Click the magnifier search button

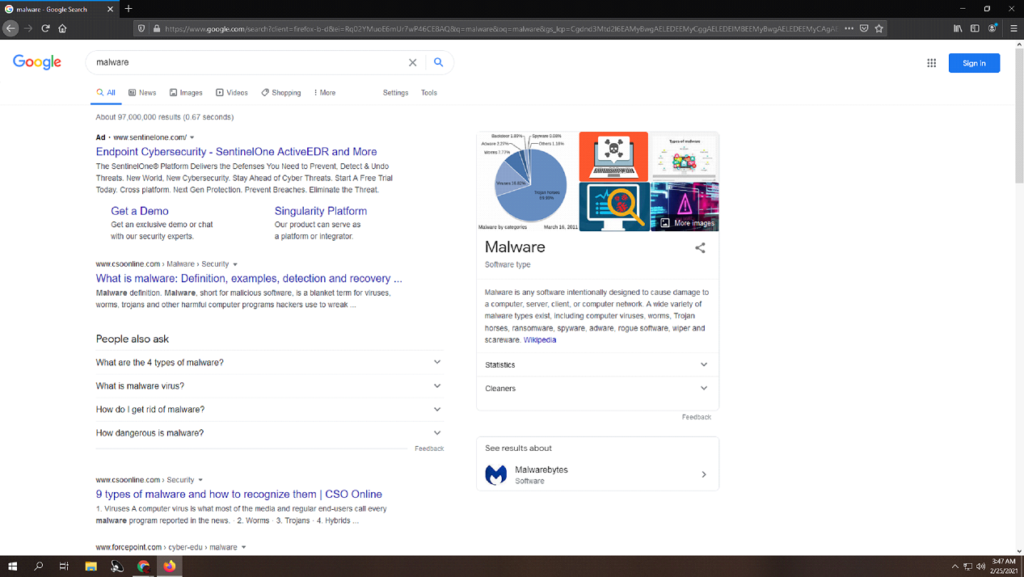click(x=438, y=62)
